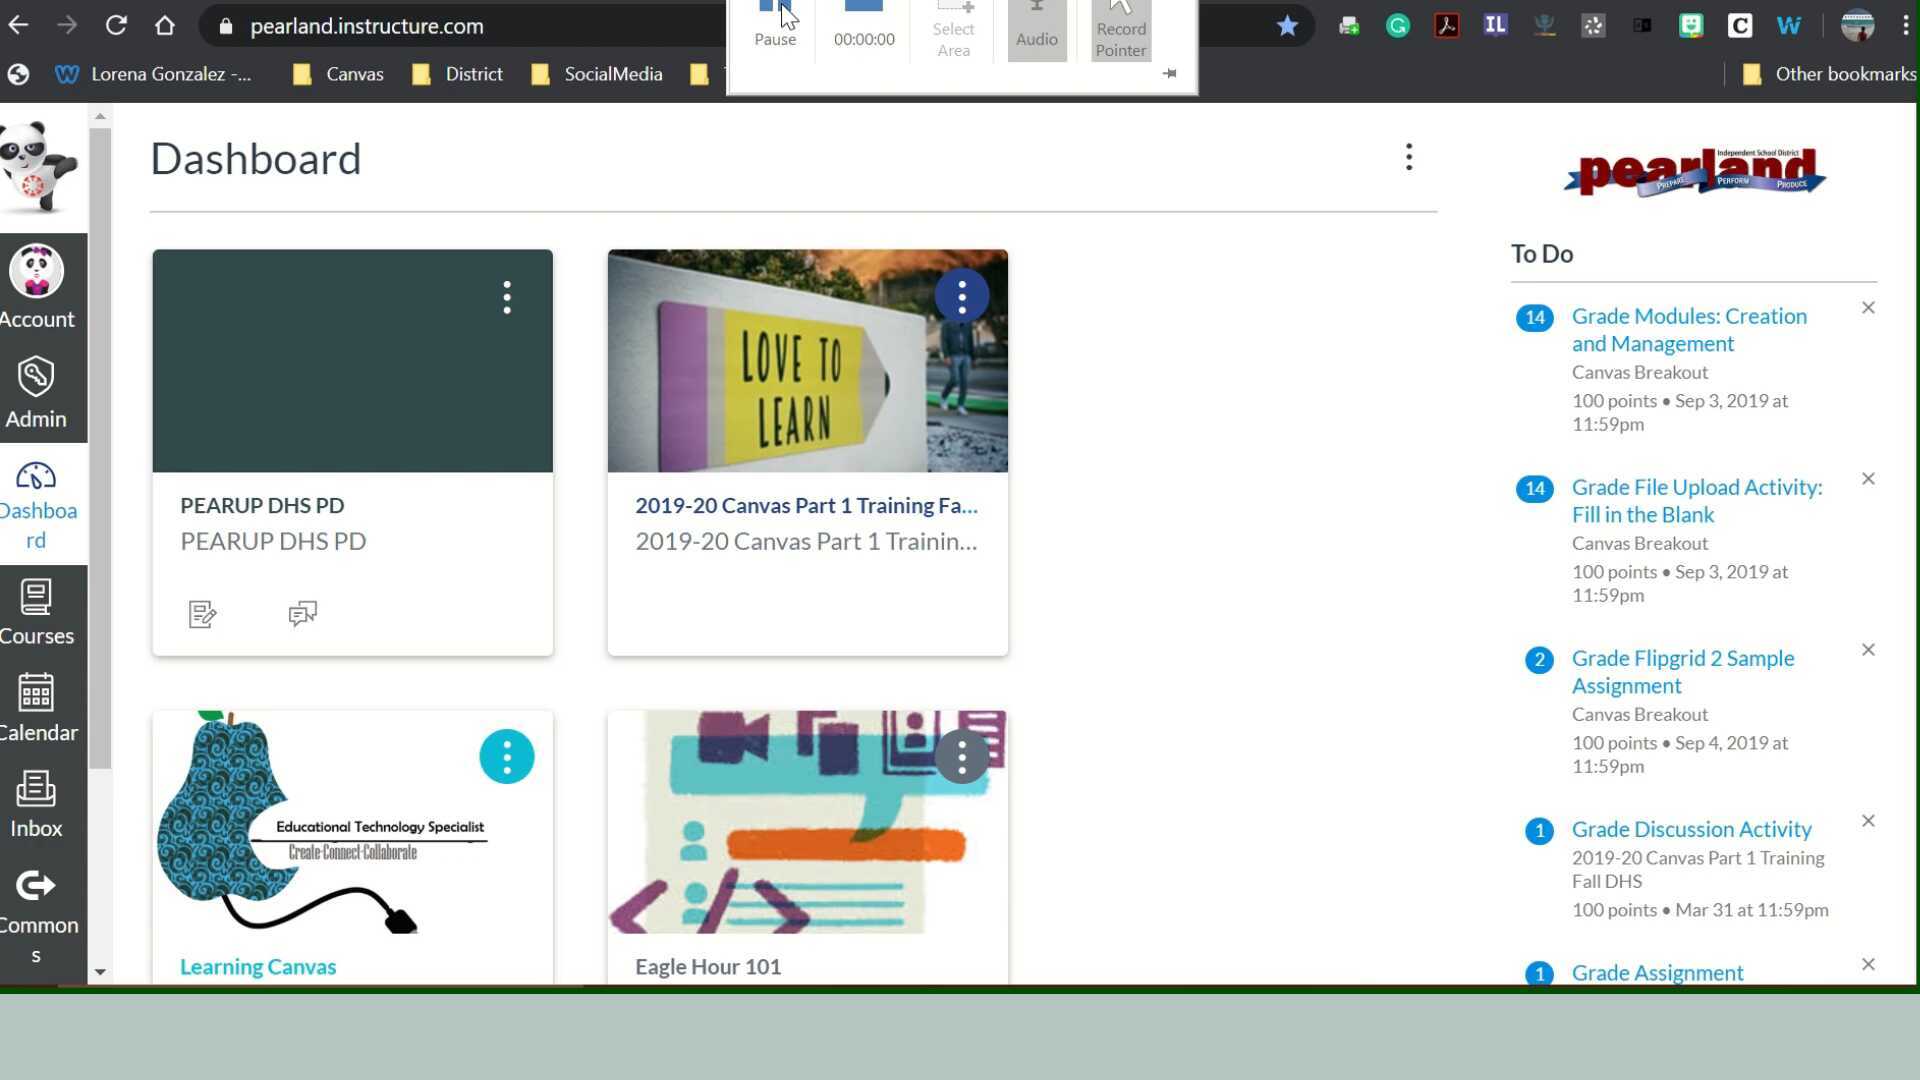Click the browser home button
1920x1080 pixels.
(165, 26)
